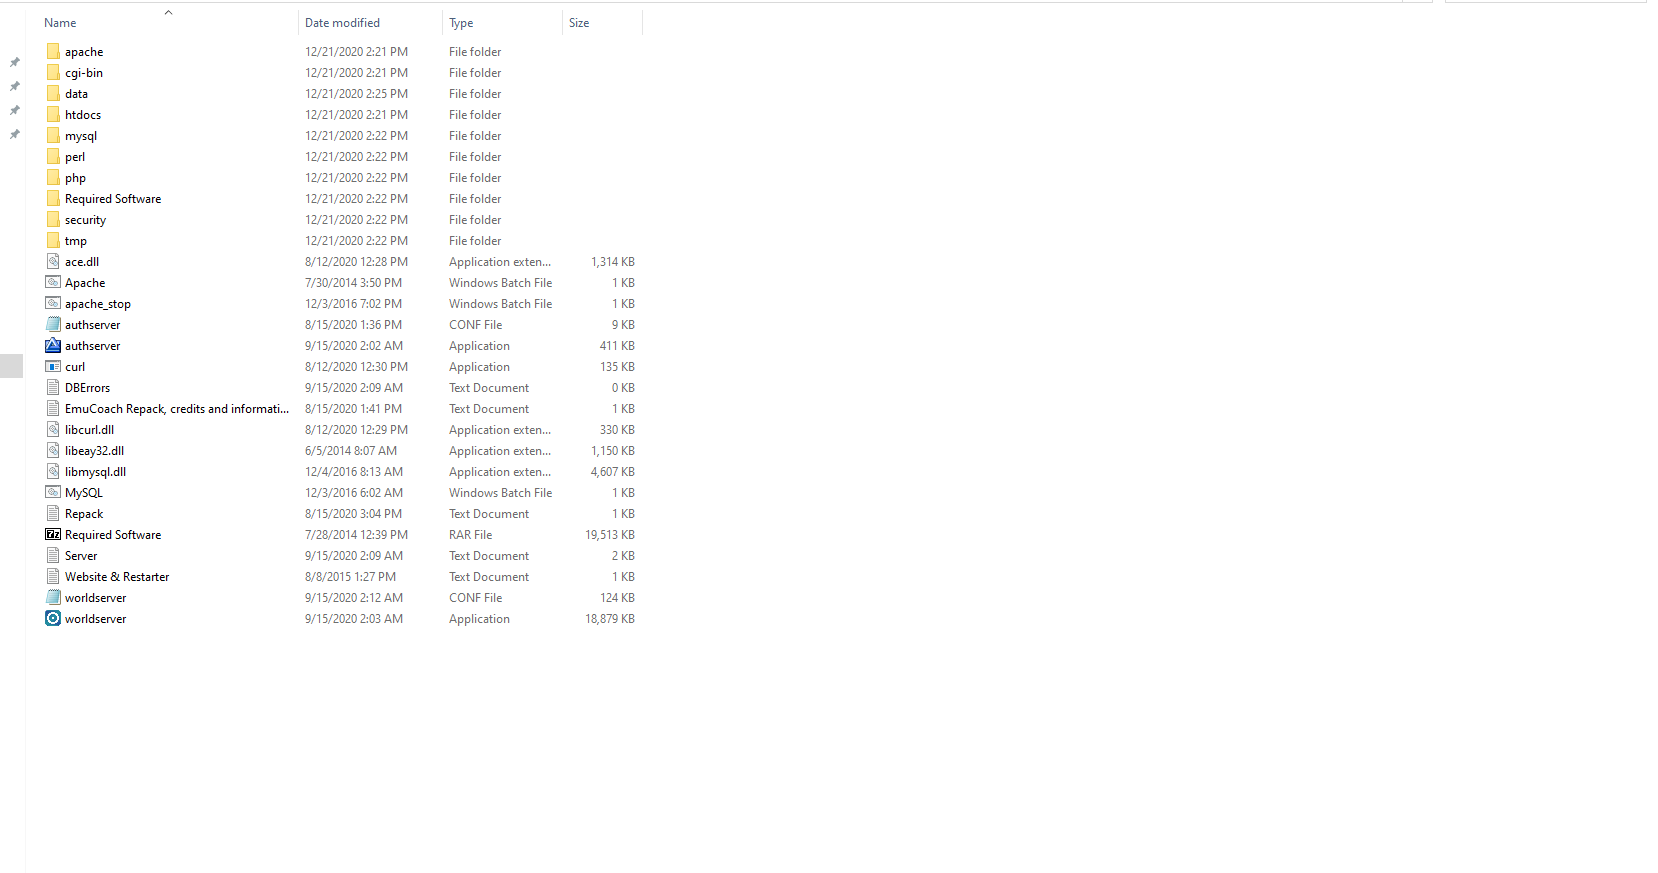
Task: Click the authserver application icon
Action: [53, 345]
